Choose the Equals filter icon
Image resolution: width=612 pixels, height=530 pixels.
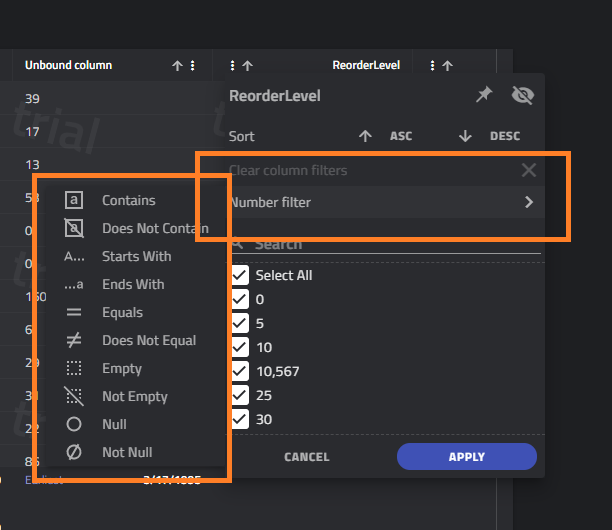click(74, 312)
